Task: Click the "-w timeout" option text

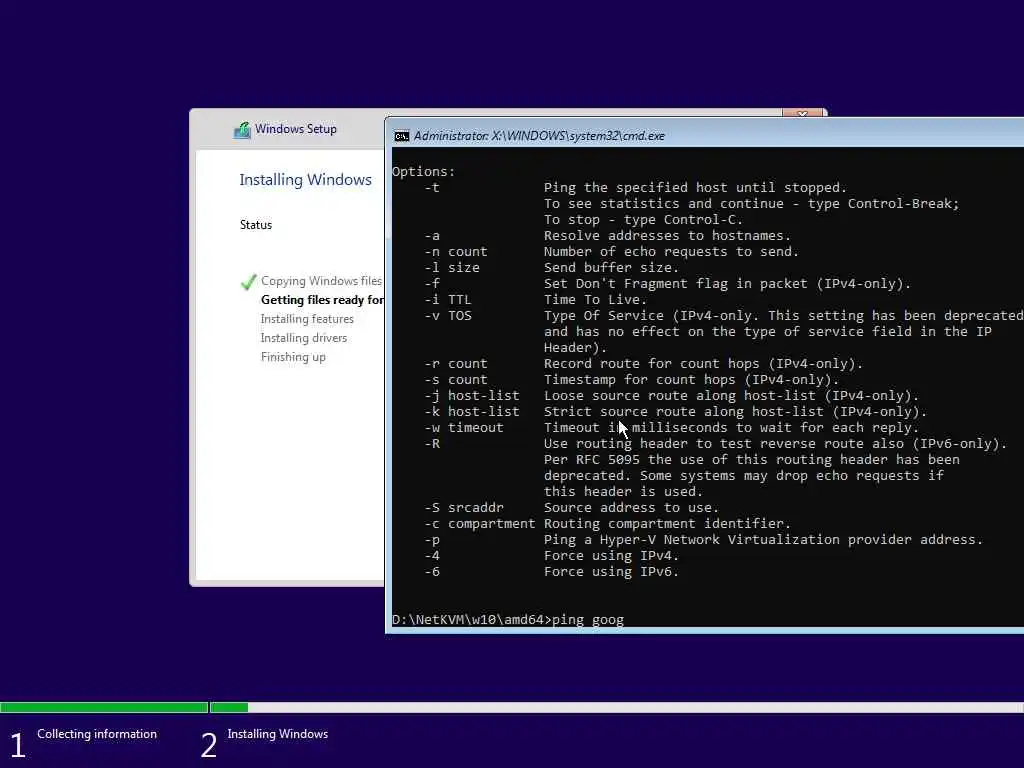Action: (x=464, y=428)
